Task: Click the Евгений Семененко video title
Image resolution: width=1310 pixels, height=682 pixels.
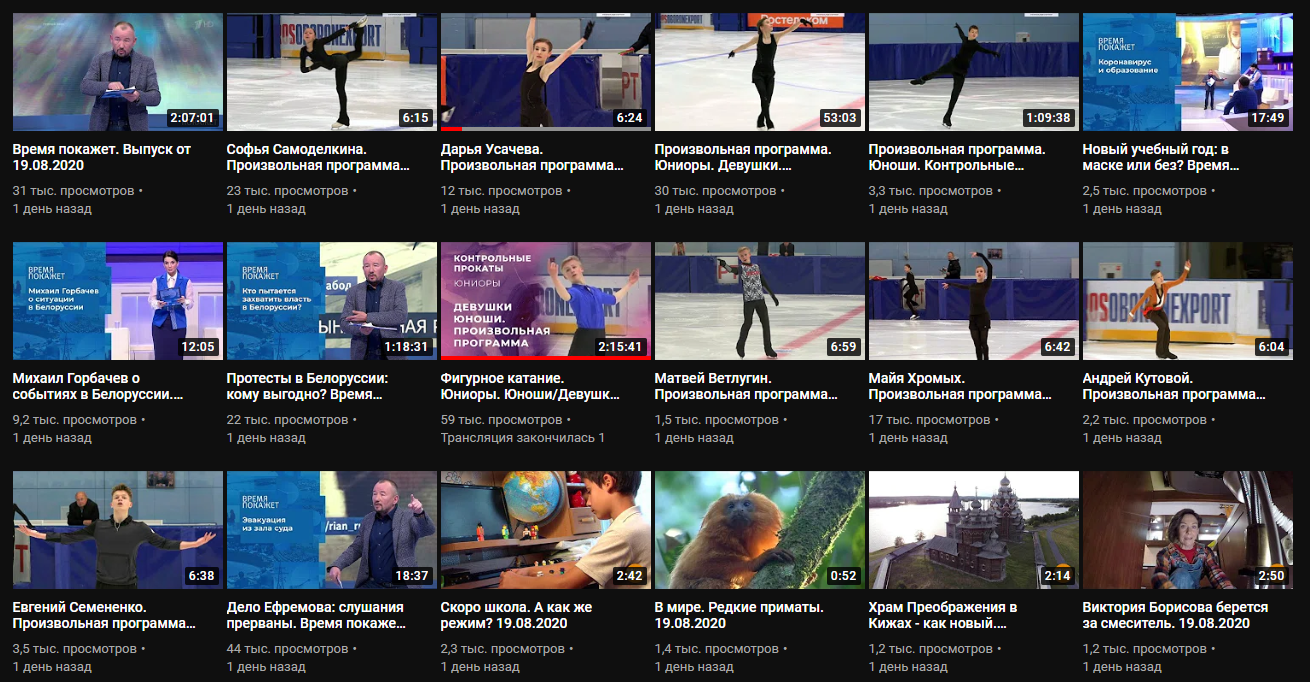Action: [104, 615]
